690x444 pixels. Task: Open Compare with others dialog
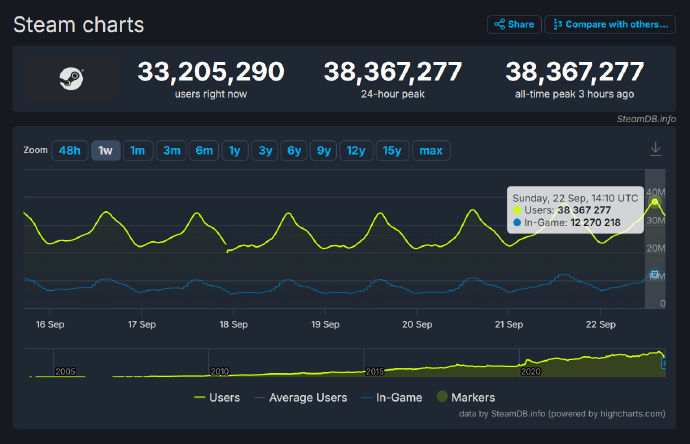click(x=610, y=24)
